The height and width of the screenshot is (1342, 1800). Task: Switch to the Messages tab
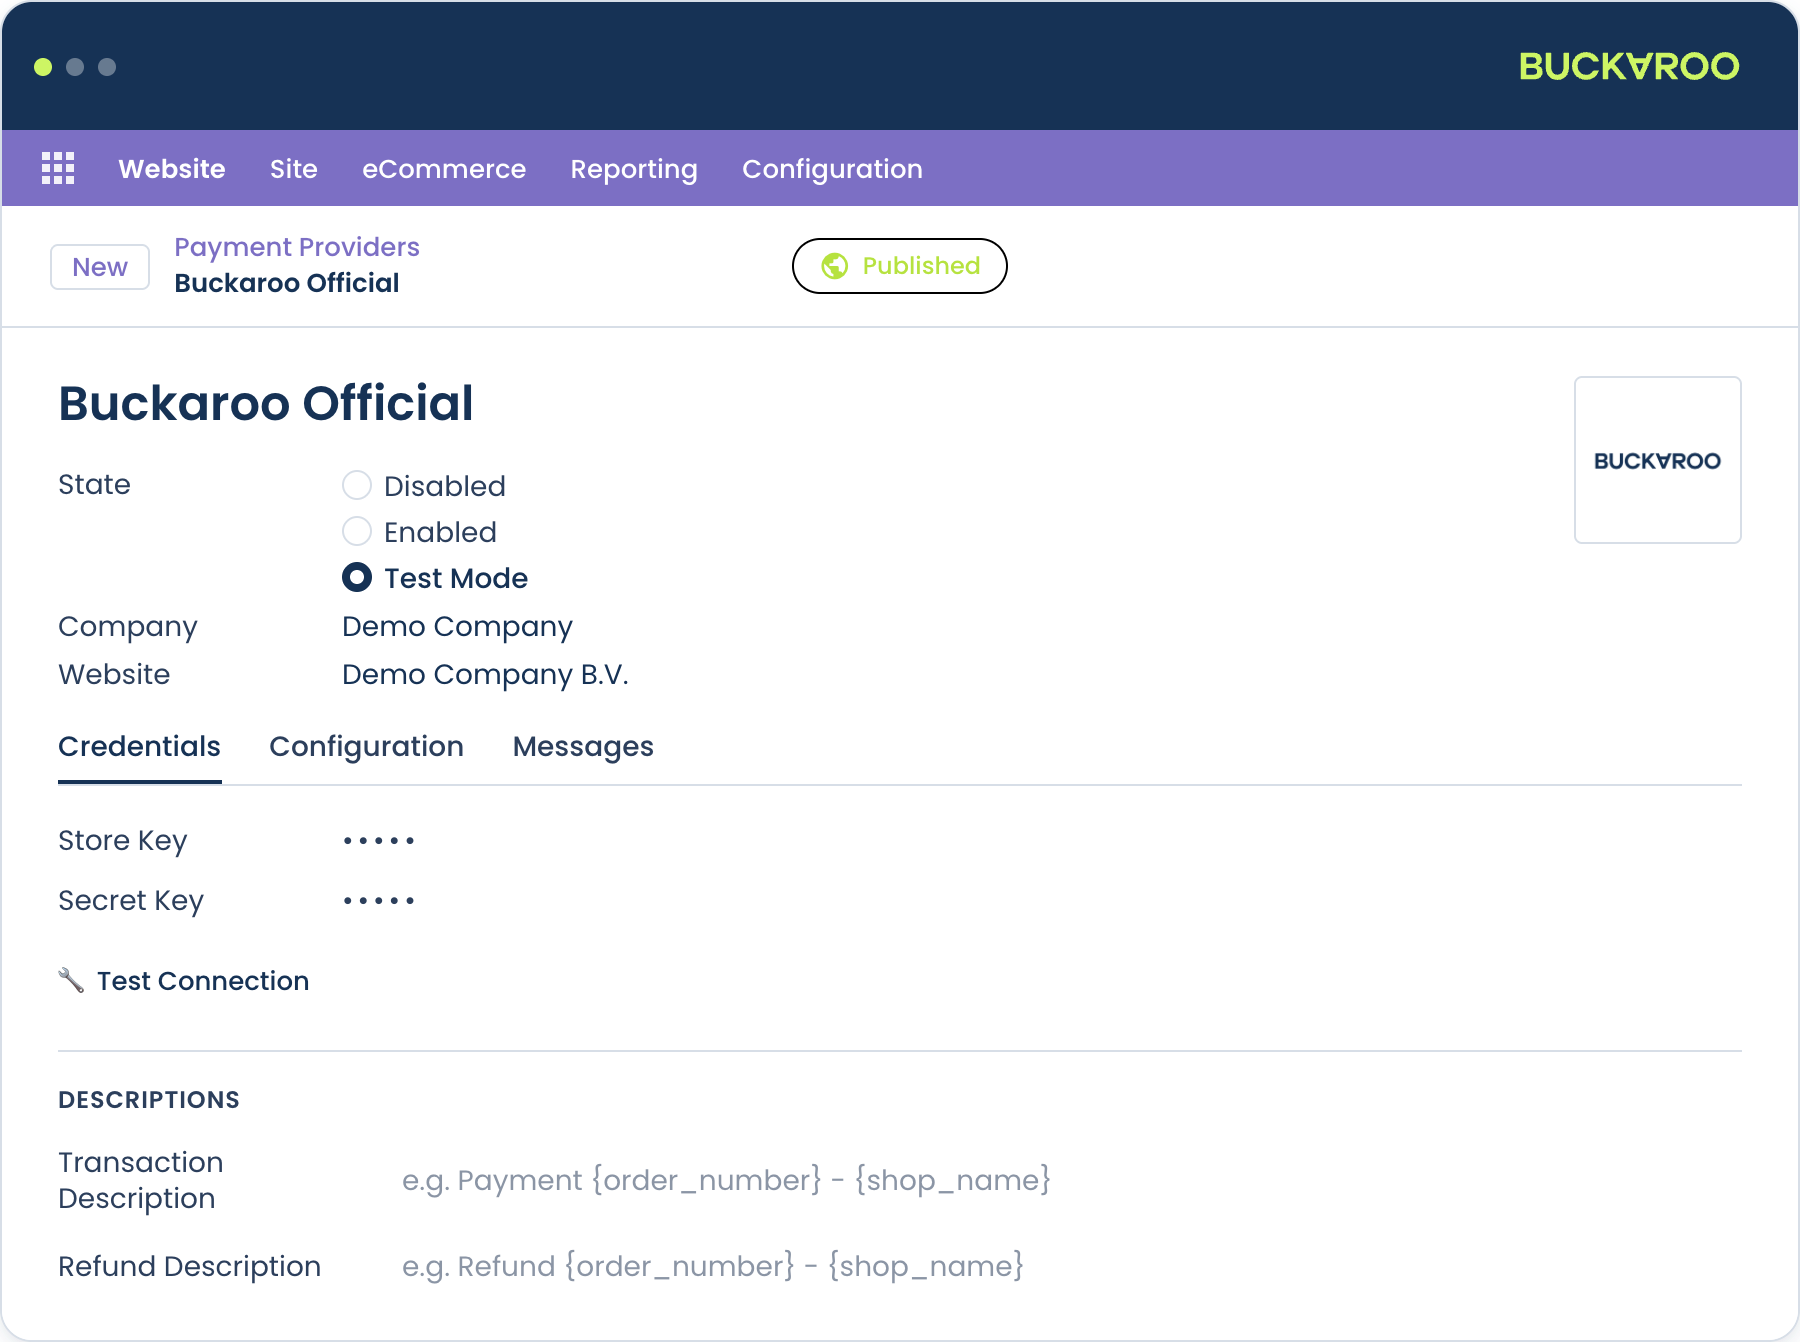(583, 747)
